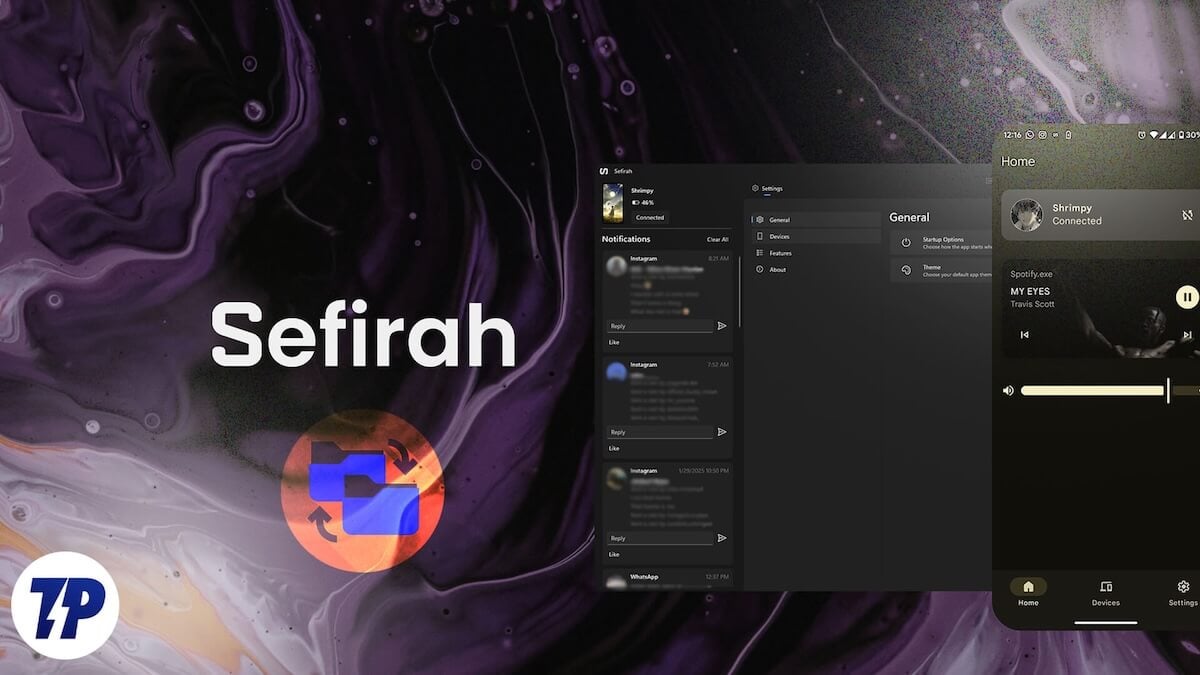The height and width of the screenshot is (675, 1200).
Task: Click the power icon beside Startup Options
Action: coord(905,240)
